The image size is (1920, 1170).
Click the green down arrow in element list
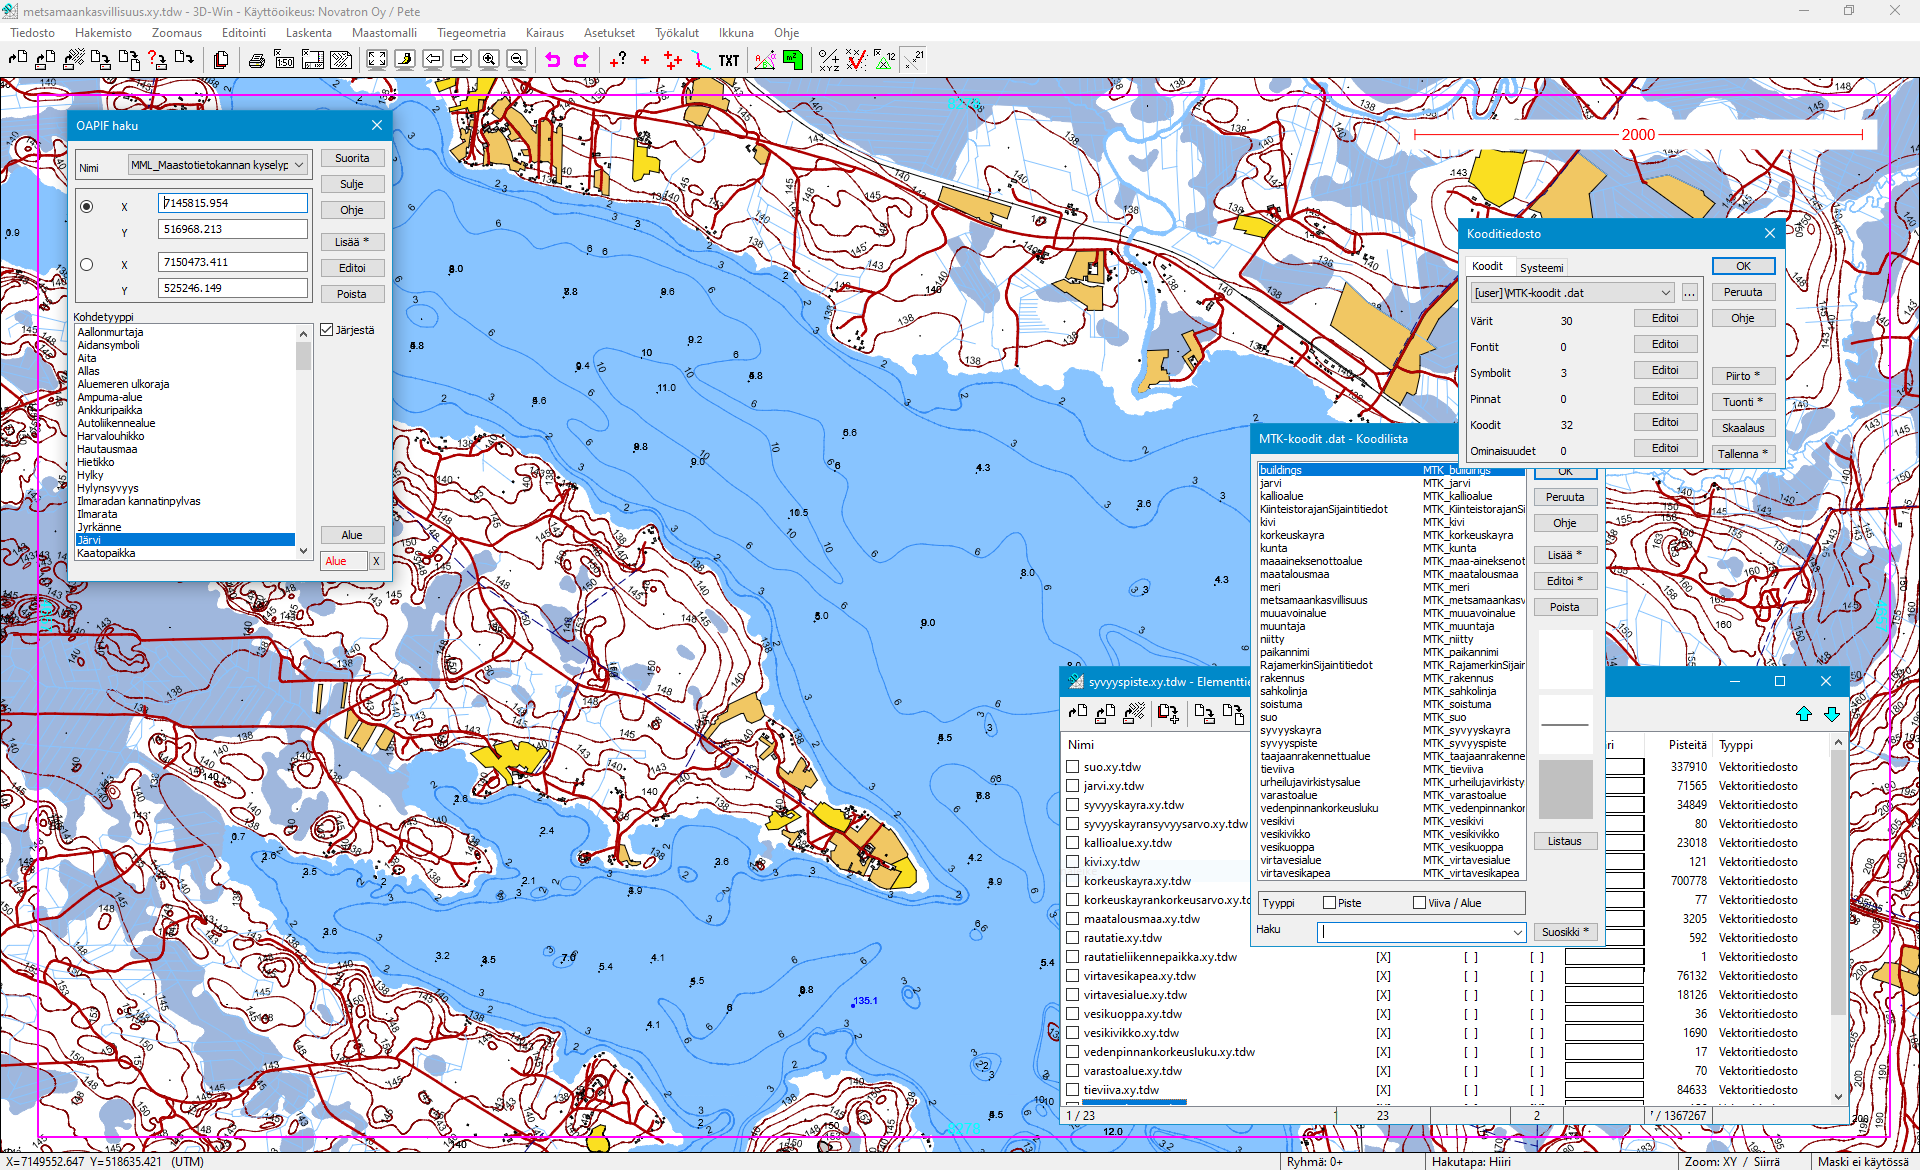tap(1832, 714)
